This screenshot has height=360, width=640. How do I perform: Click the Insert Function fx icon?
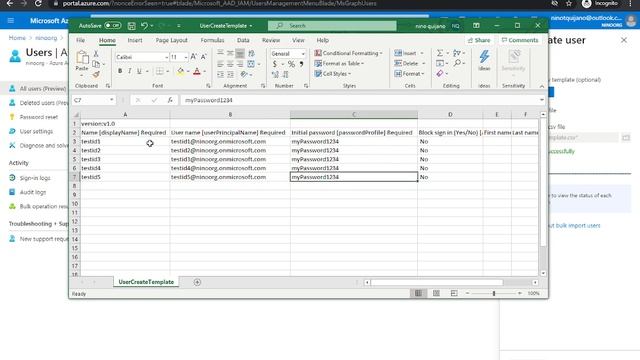[170, 100]
